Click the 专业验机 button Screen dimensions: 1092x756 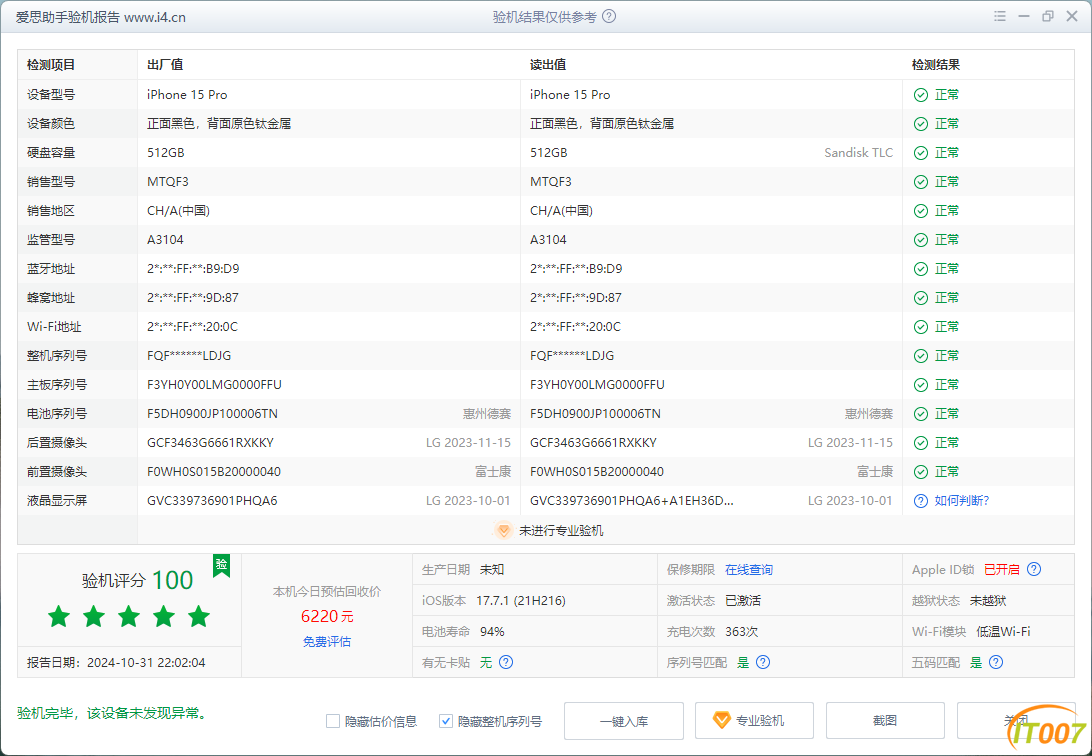pyautogui.click(x=754, y=721)
